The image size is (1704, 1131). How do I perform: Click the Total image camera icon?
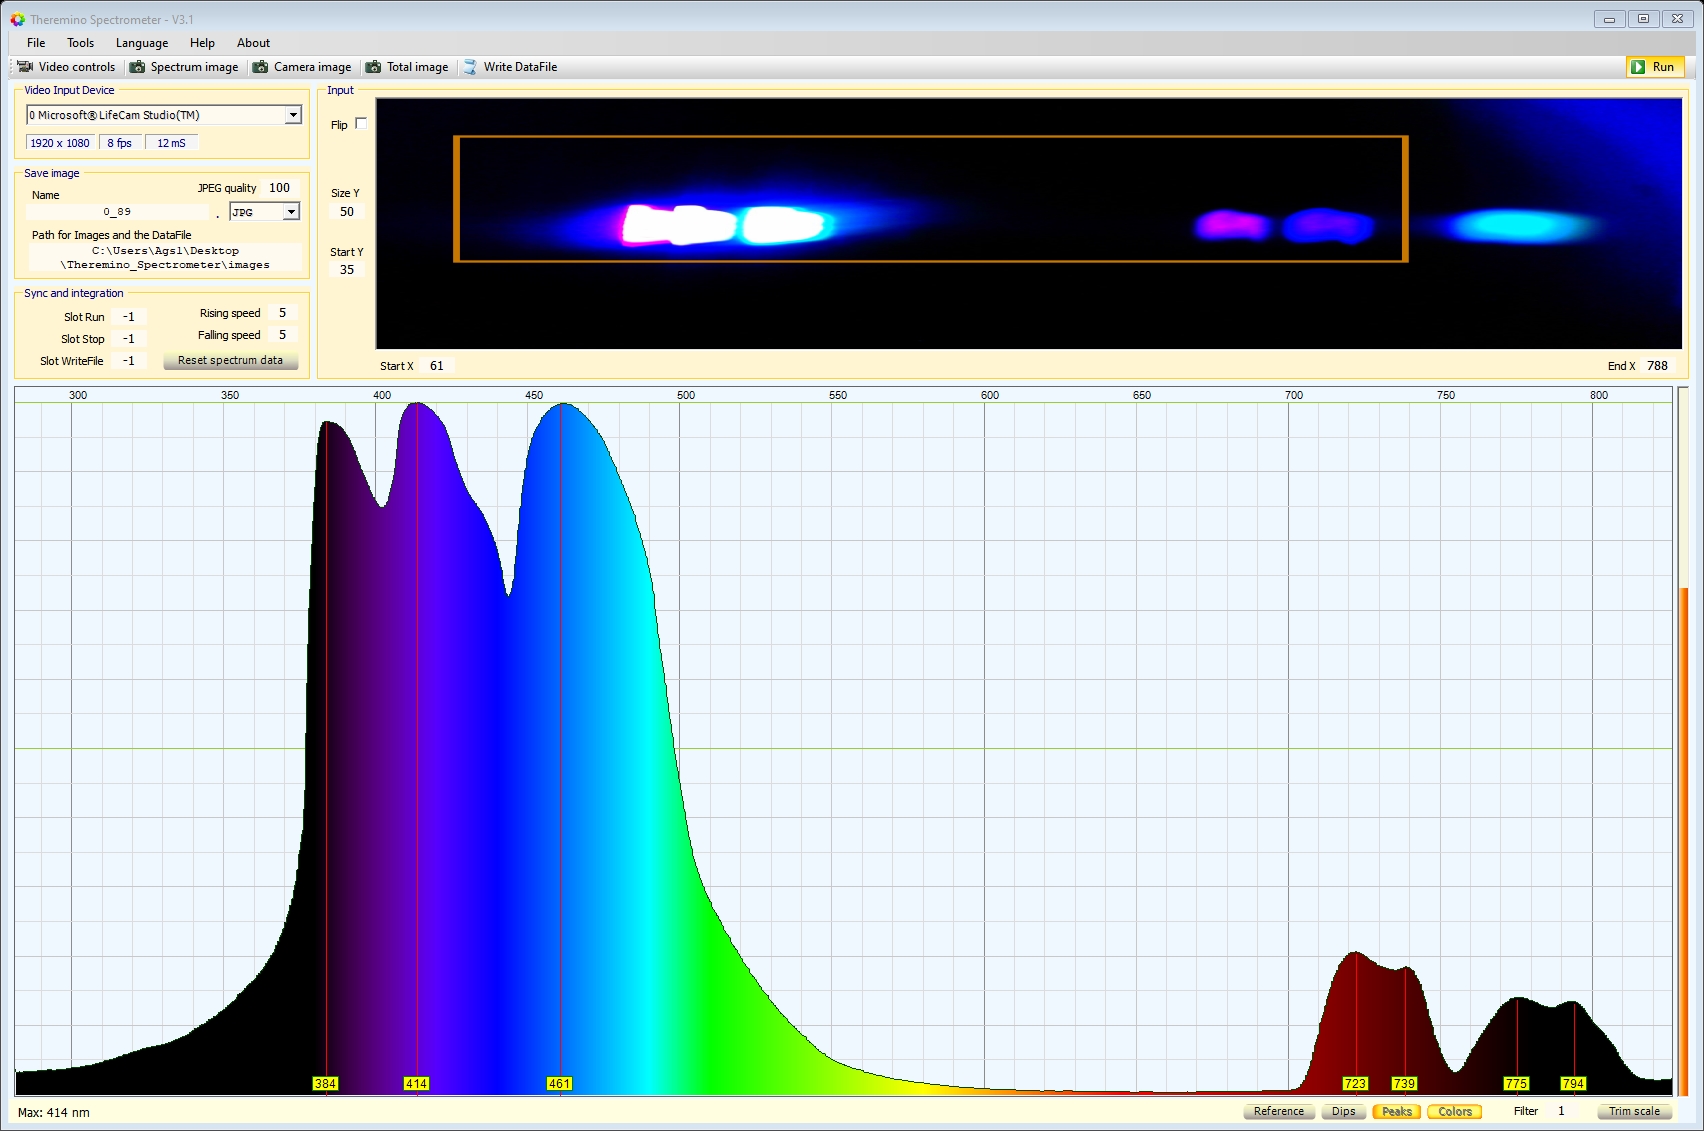click(373, 67)
